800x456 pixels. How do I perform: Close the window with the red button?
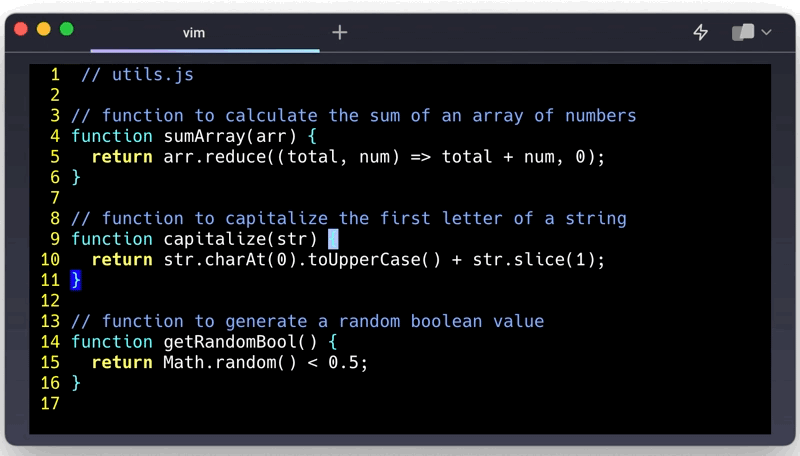pos(22,30)
